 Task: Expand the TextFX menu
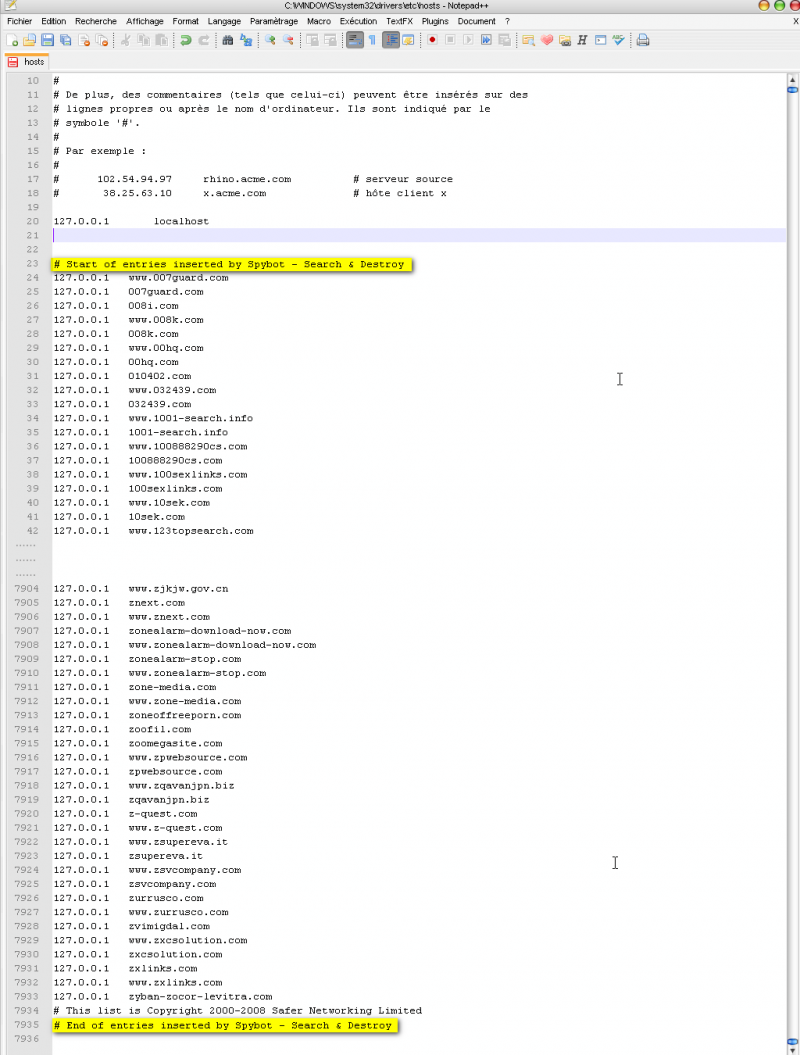coord(400,21)
